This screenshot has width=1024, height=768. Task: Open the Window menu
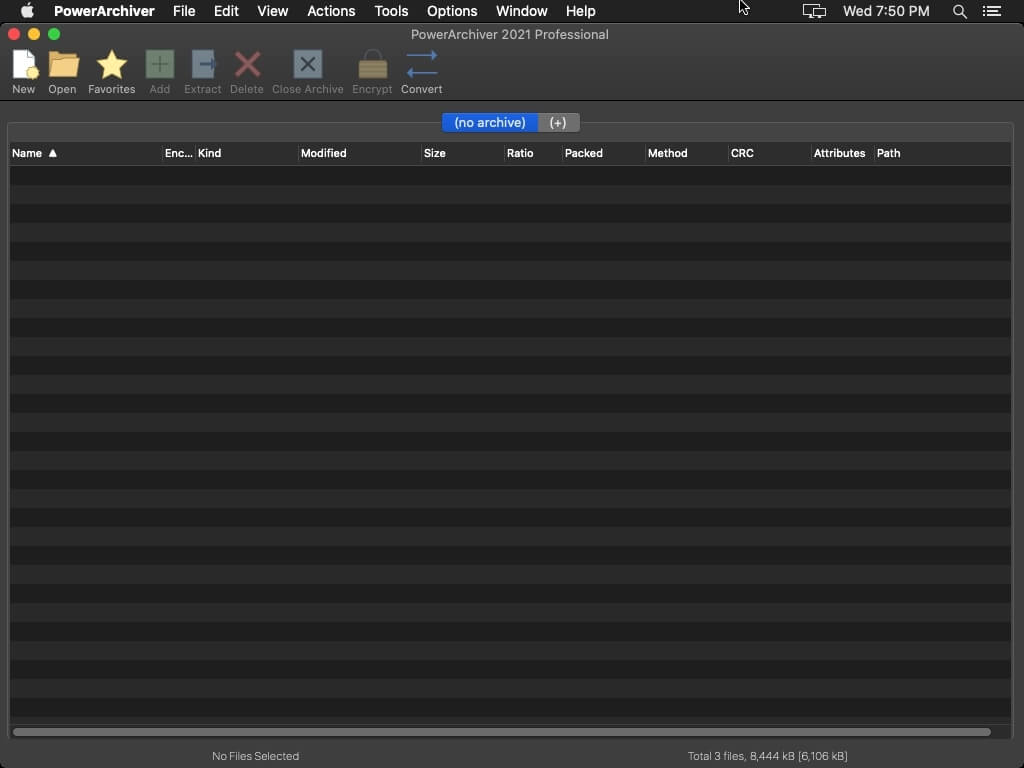click(x=521, y=11)
